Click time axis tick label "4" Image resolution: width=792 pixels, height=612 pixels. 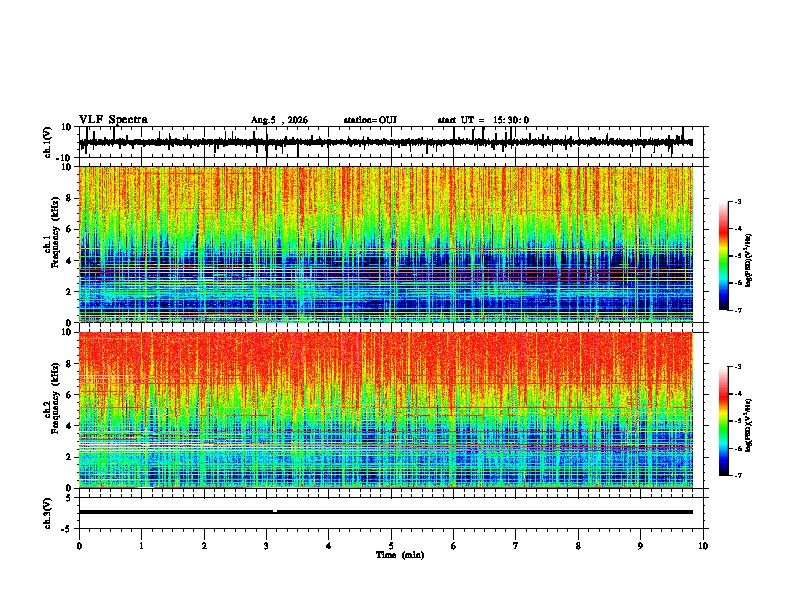pos(329,546)
